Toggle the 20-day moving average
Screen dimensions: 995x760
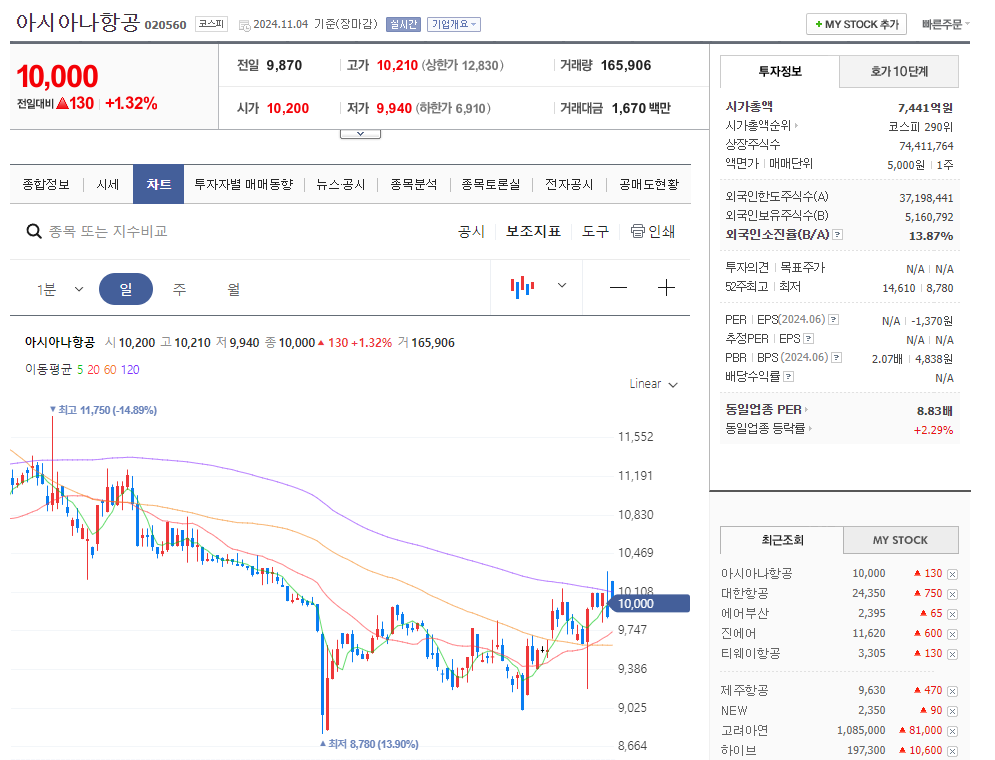[x=93, y=370]
